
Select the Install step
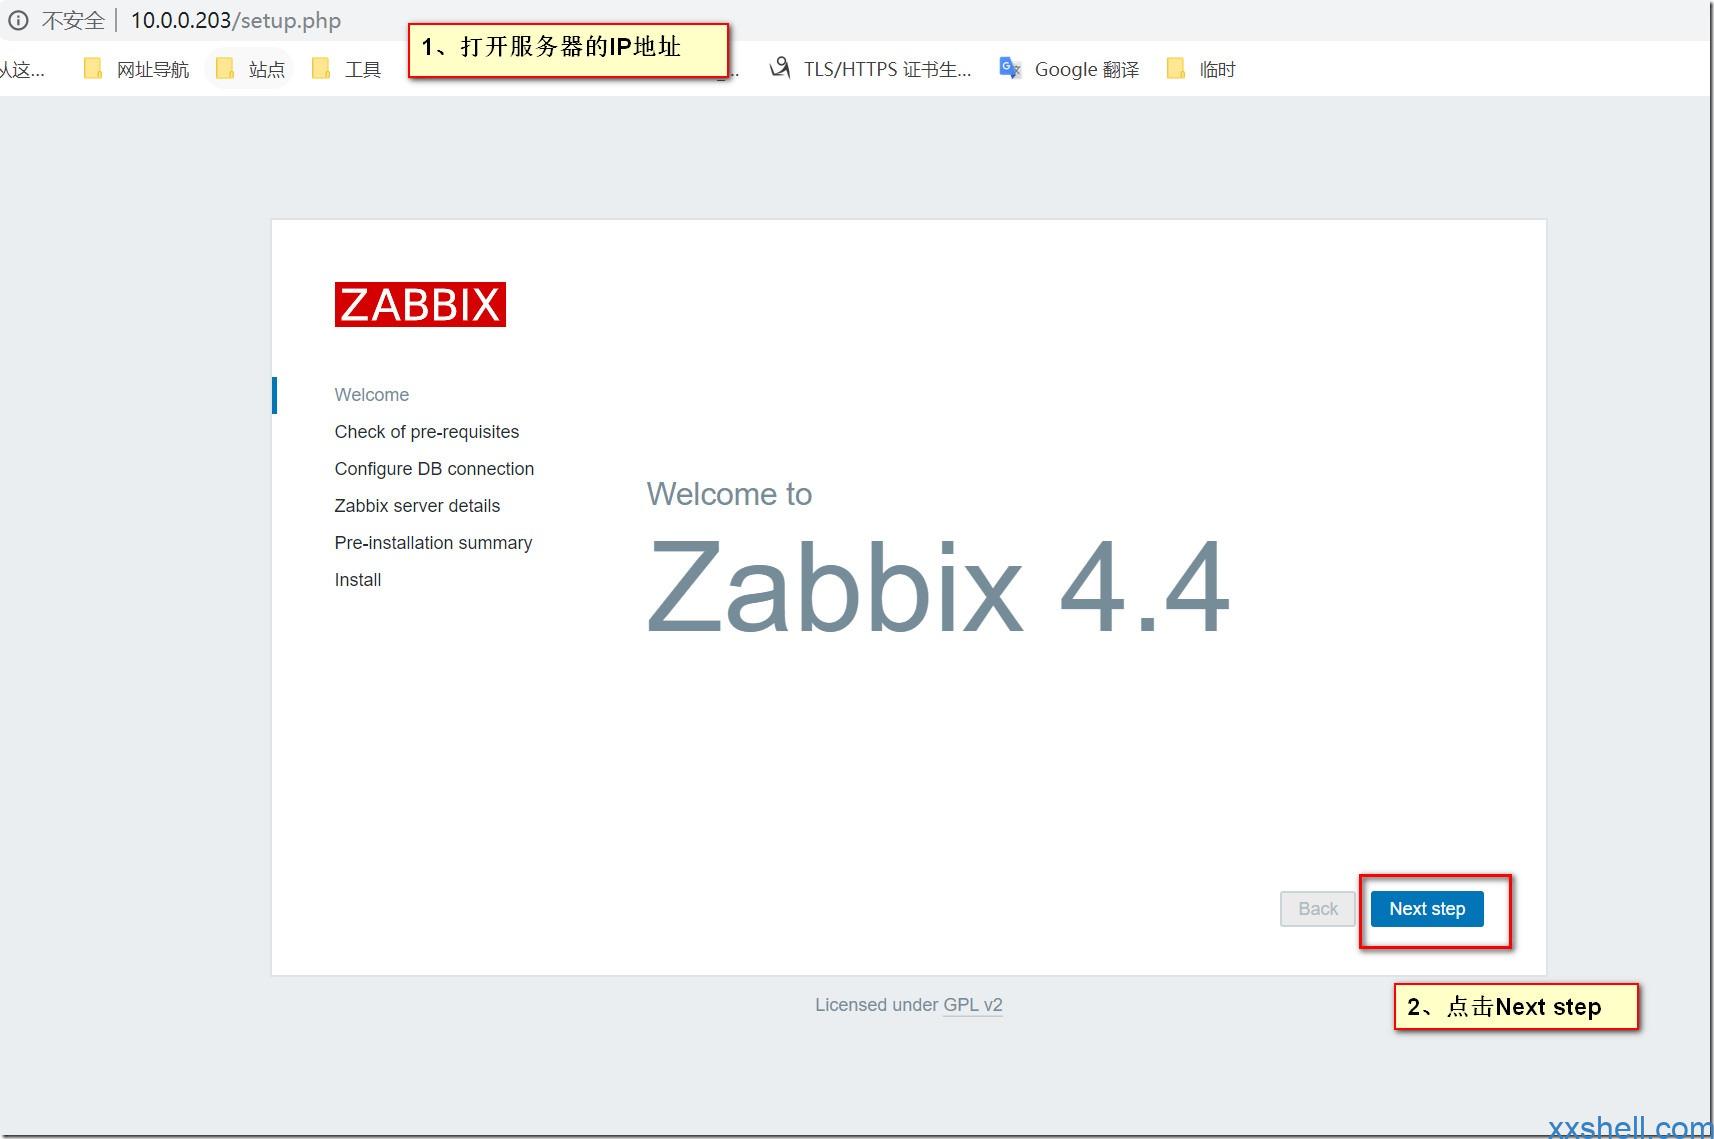[x=358, y=580]
